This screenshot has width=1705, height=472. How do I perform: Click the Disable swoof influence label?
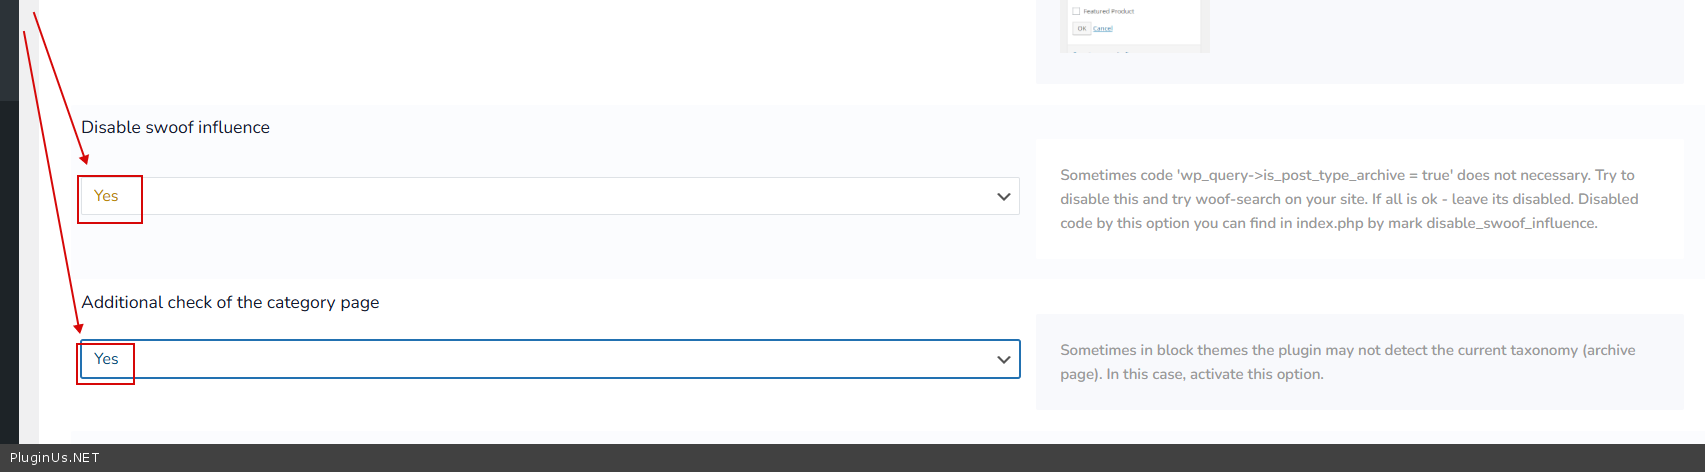[x=175, y=127]
